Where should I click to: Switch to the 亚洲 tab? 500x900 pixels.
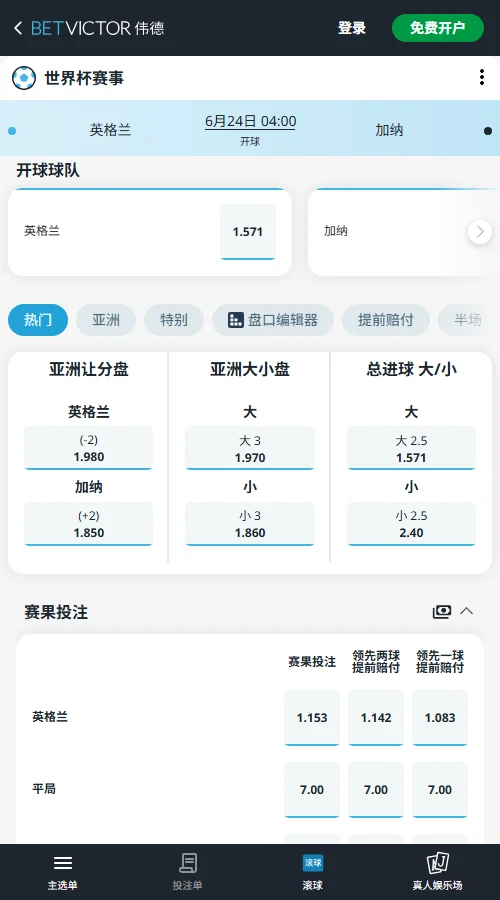pyautogui.click(x=106, y=320)
